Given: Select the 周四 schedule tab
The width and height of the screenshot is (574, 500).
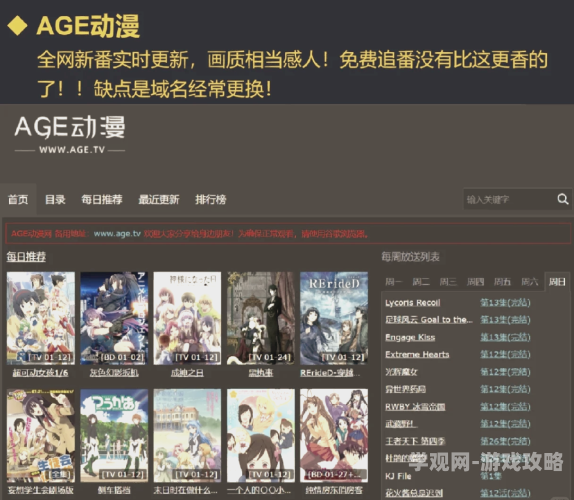Looking at the screenshot, I should pyautogui.click(x=475, y=281).
